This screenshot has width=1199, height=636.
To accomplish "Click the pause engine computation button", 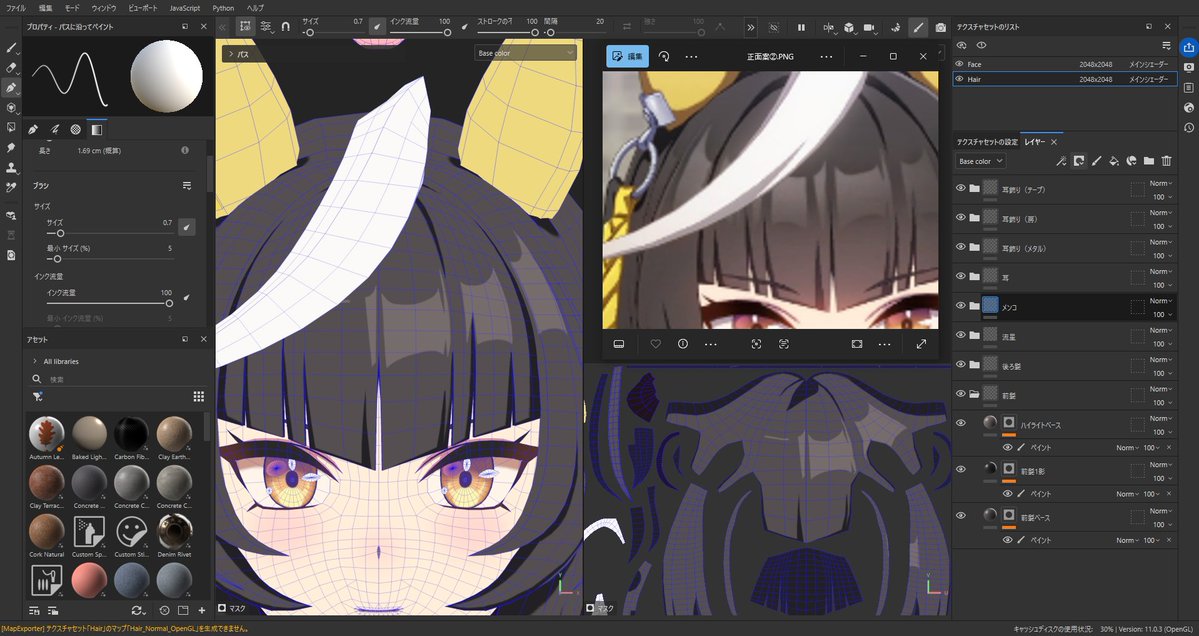I will [x=801, y=27].
